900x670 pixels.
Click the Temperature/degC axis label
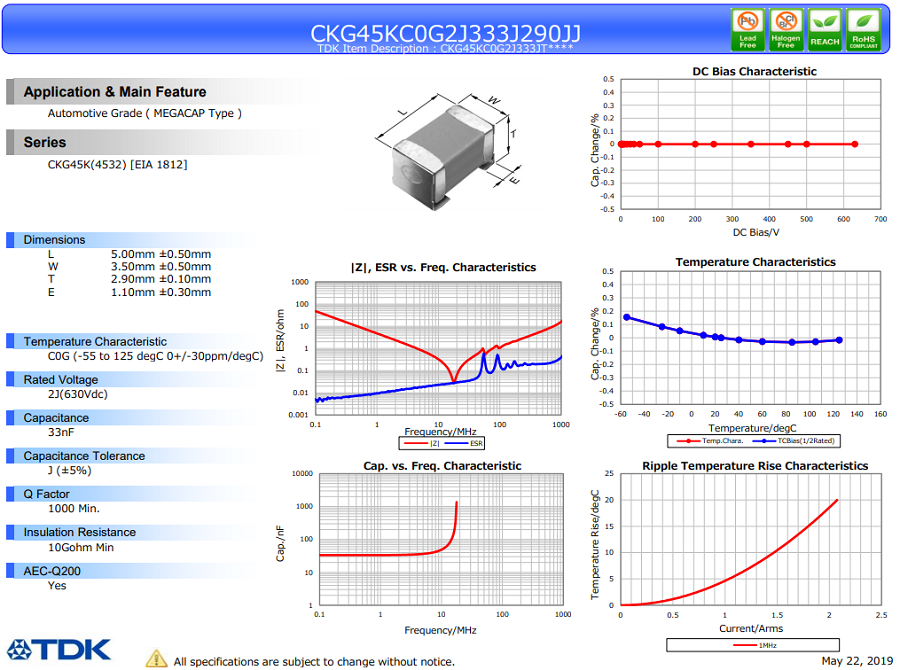(752, 428)
